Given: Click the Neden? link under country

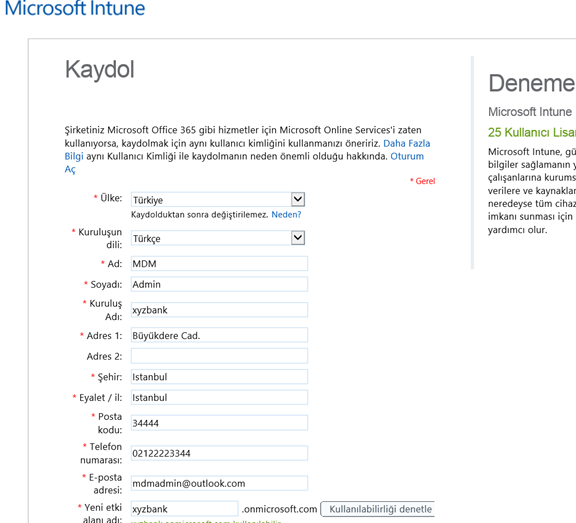Looking at the screenshot, I should pos(286,214).
